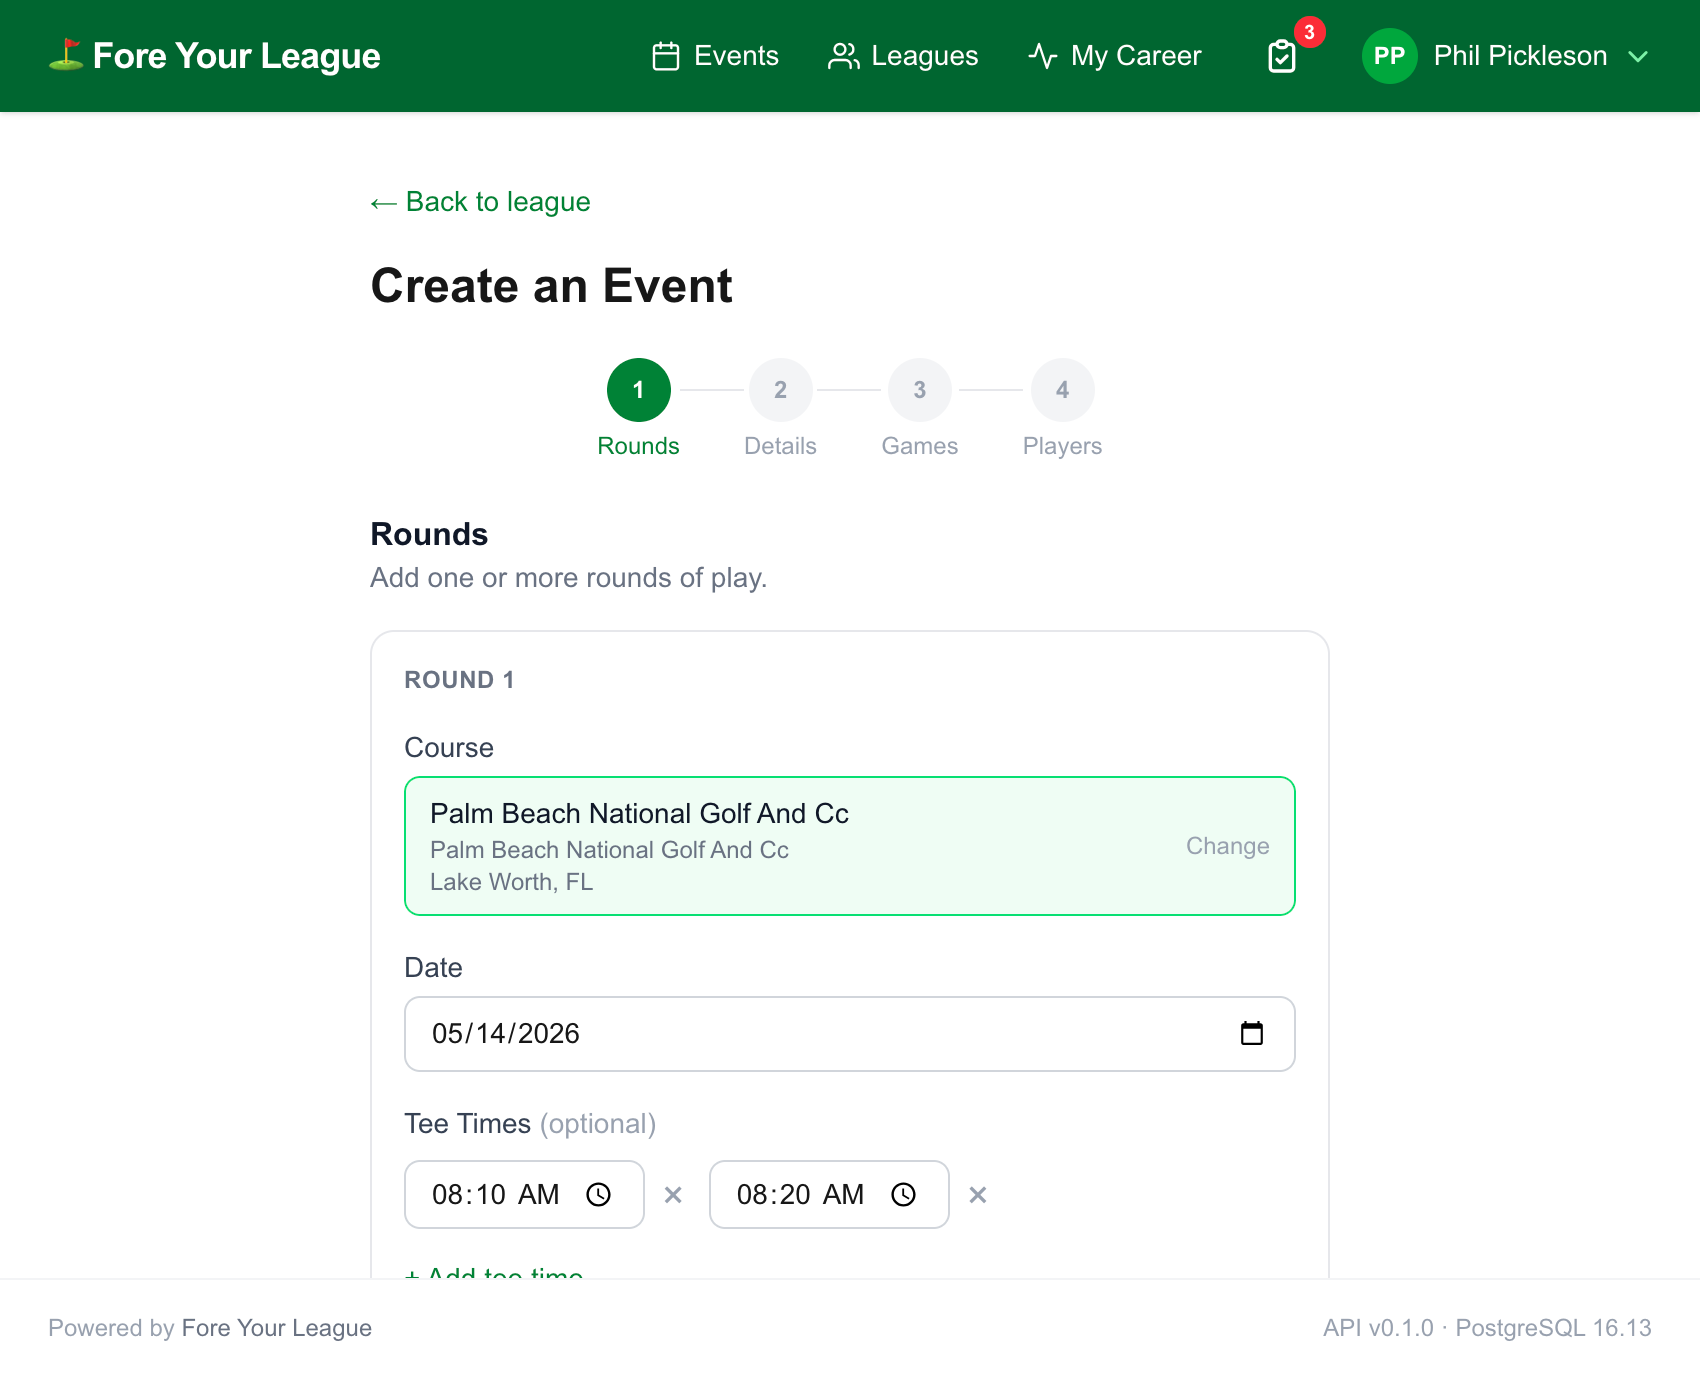Click the people icon beside Leagues

click(844, 56)
